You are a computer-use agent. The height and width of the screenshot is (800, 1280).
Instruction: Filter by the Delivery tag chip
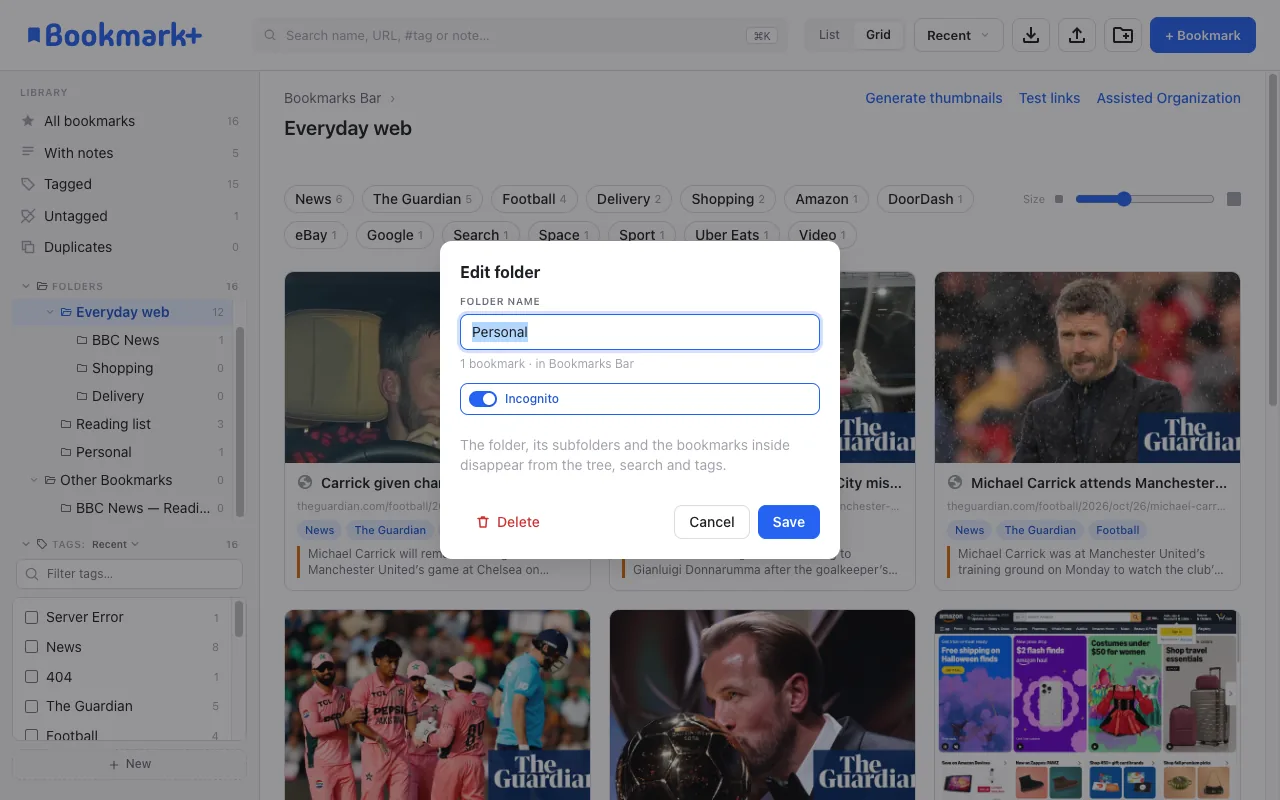628,199
